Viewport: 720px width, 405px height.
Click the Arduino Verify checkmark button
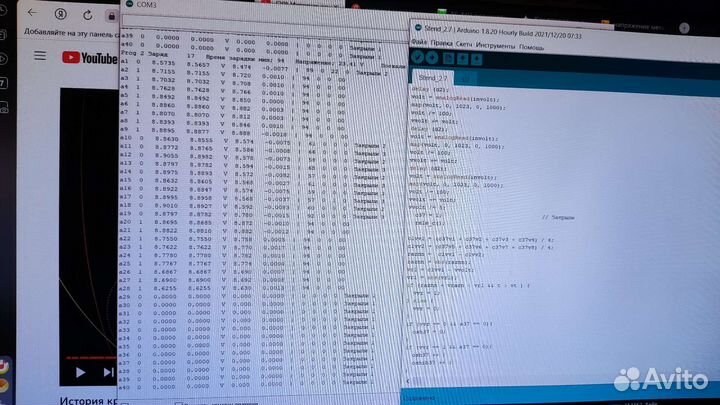coord(420,59)
